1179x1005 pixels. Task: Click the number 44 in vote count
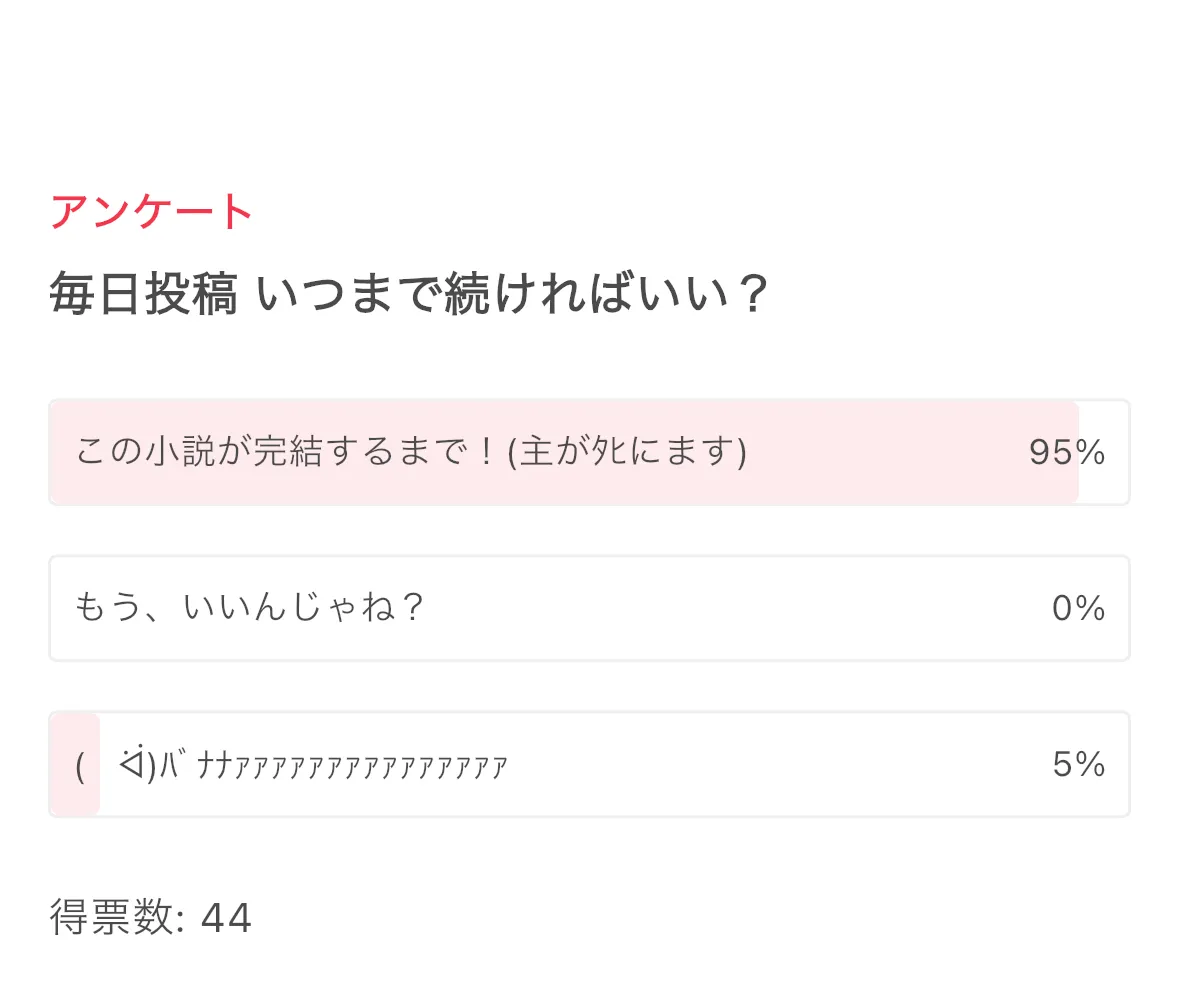pyautogui.click(x=226, y=918)
